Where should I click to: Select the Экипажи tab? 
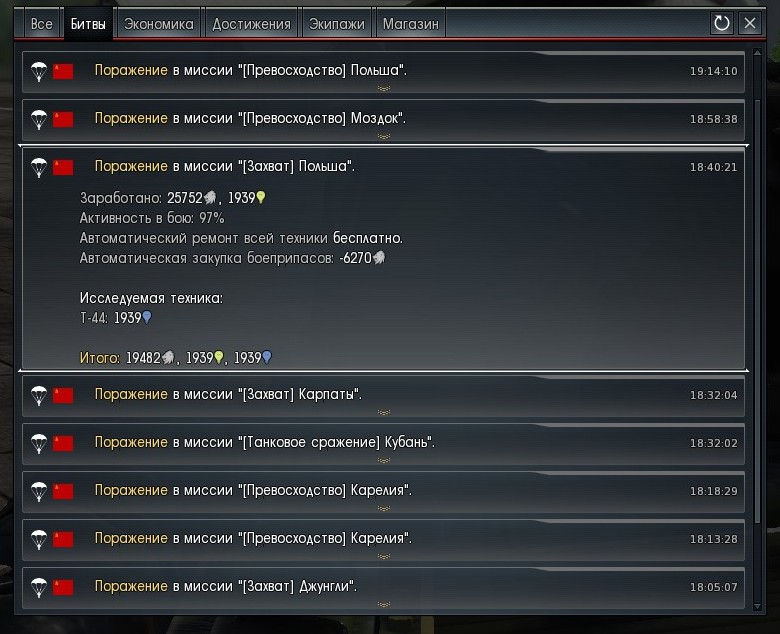click(x=337, y=24)
